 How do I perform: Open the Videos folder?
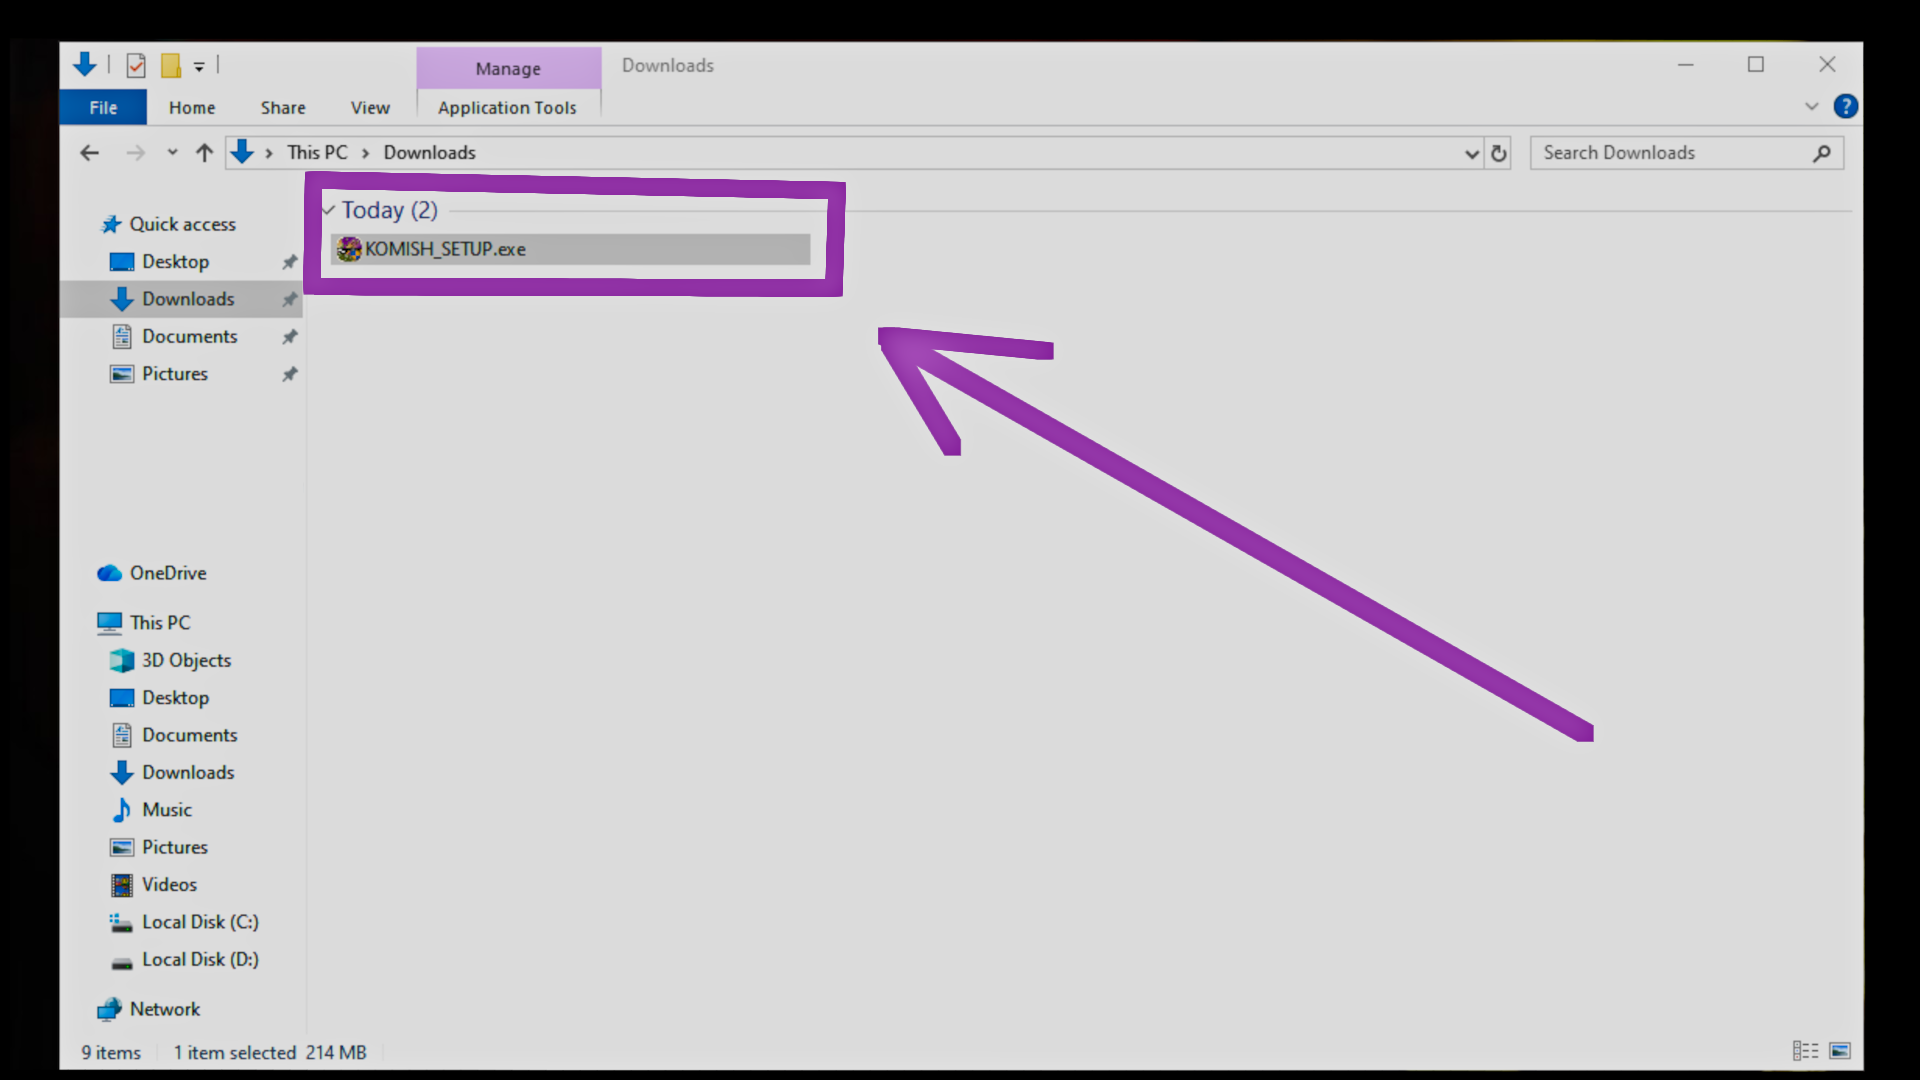point(169,885)
